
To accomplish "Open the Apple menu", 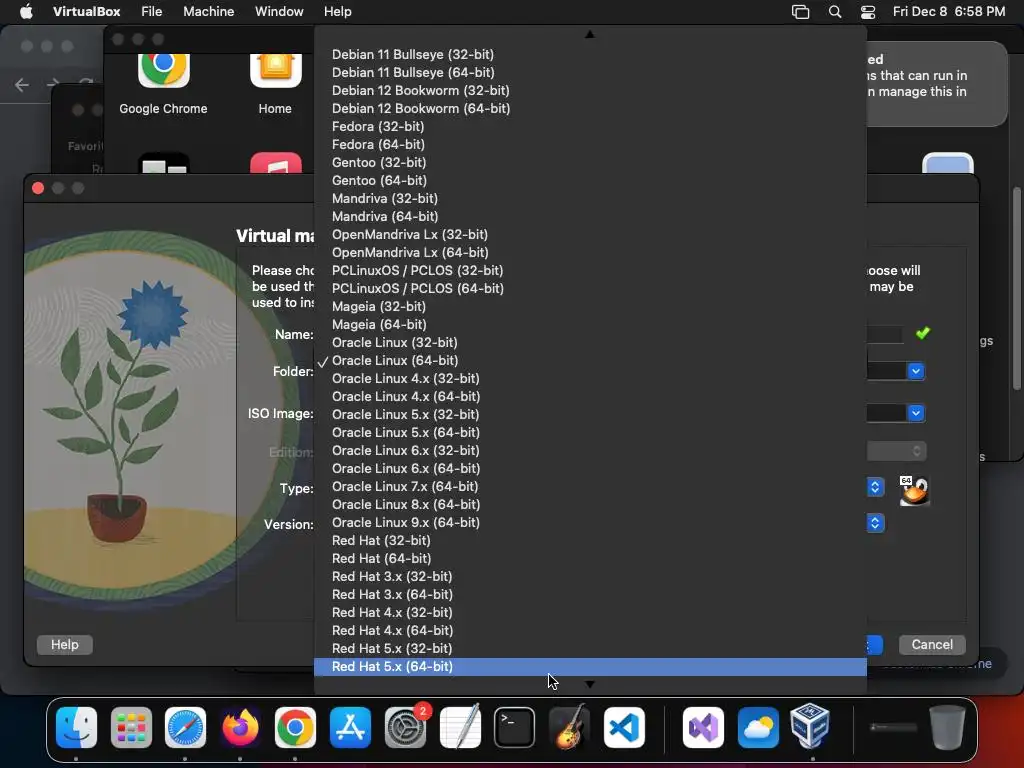I will (26, 12).
